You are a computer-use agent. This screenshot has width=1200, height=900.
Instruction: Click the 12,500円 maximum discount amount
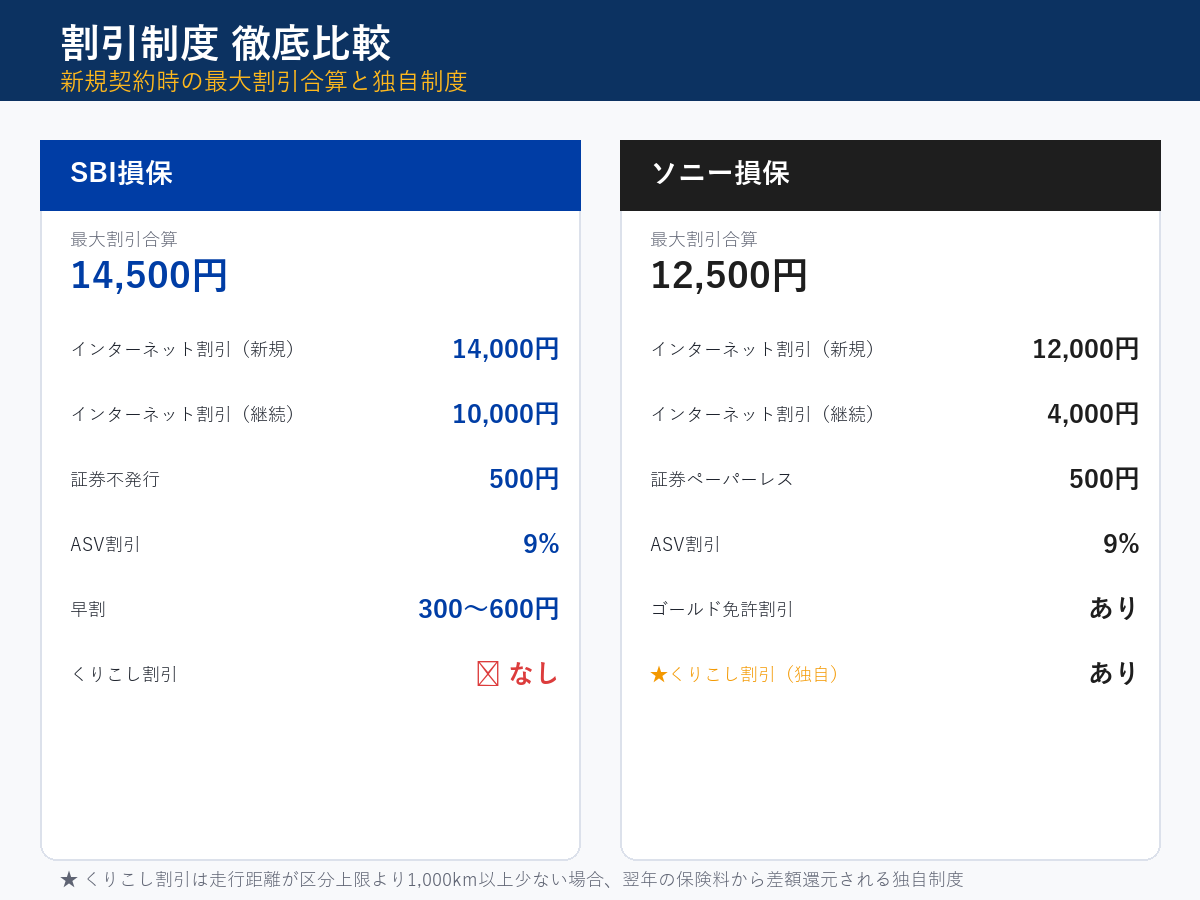click(728, 275)
